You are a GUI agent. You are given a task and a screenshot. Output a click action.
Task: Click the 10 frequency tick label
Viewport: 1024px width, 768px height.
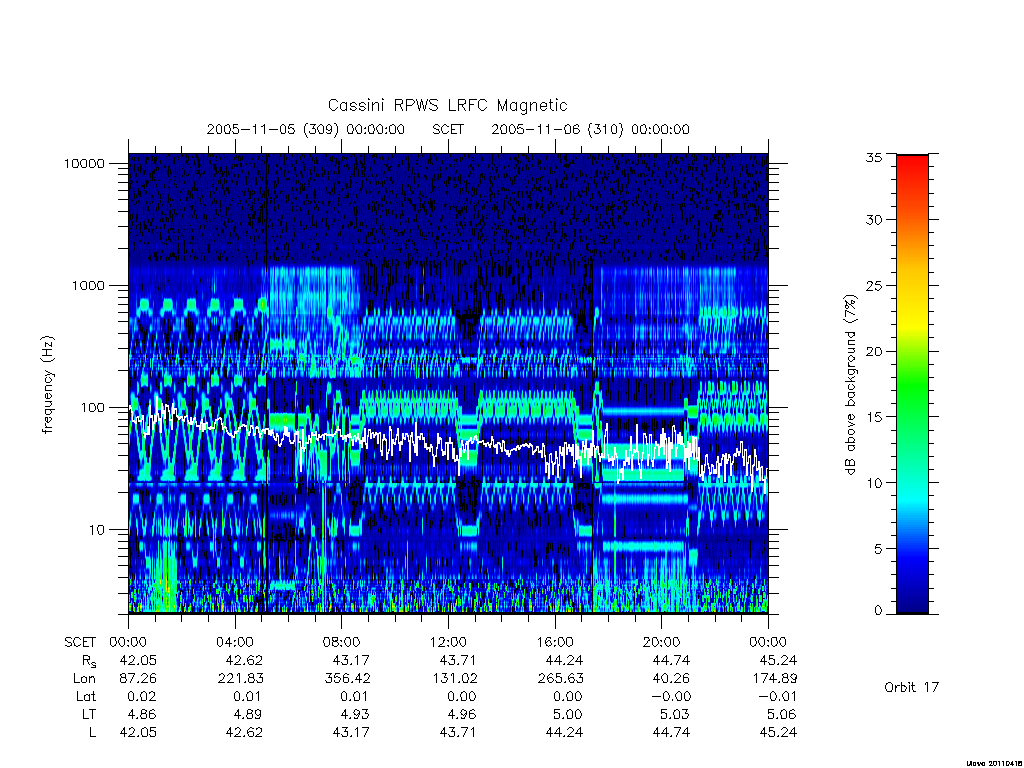(97, 530)
